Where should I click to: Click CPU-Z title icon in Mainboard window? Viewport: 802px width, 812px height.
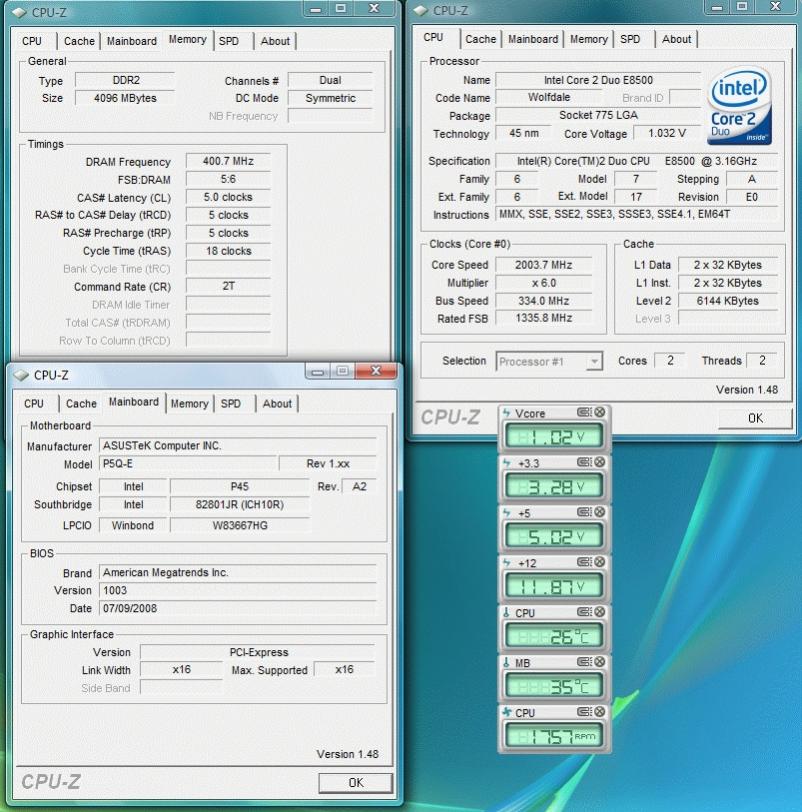pos(21,375)
